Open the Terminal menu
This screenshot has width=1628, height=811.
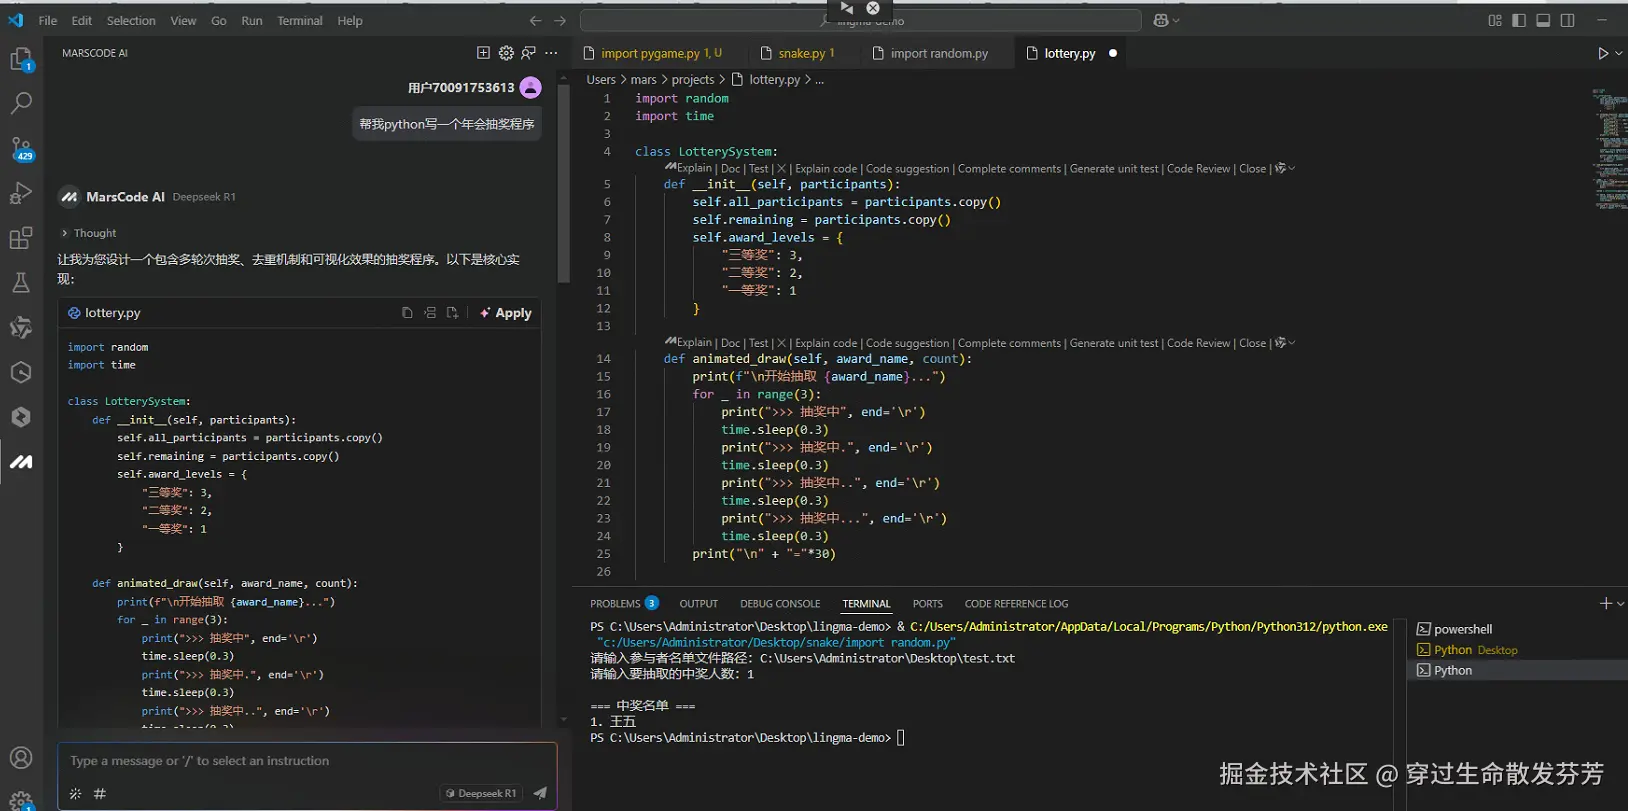(299, 20)
